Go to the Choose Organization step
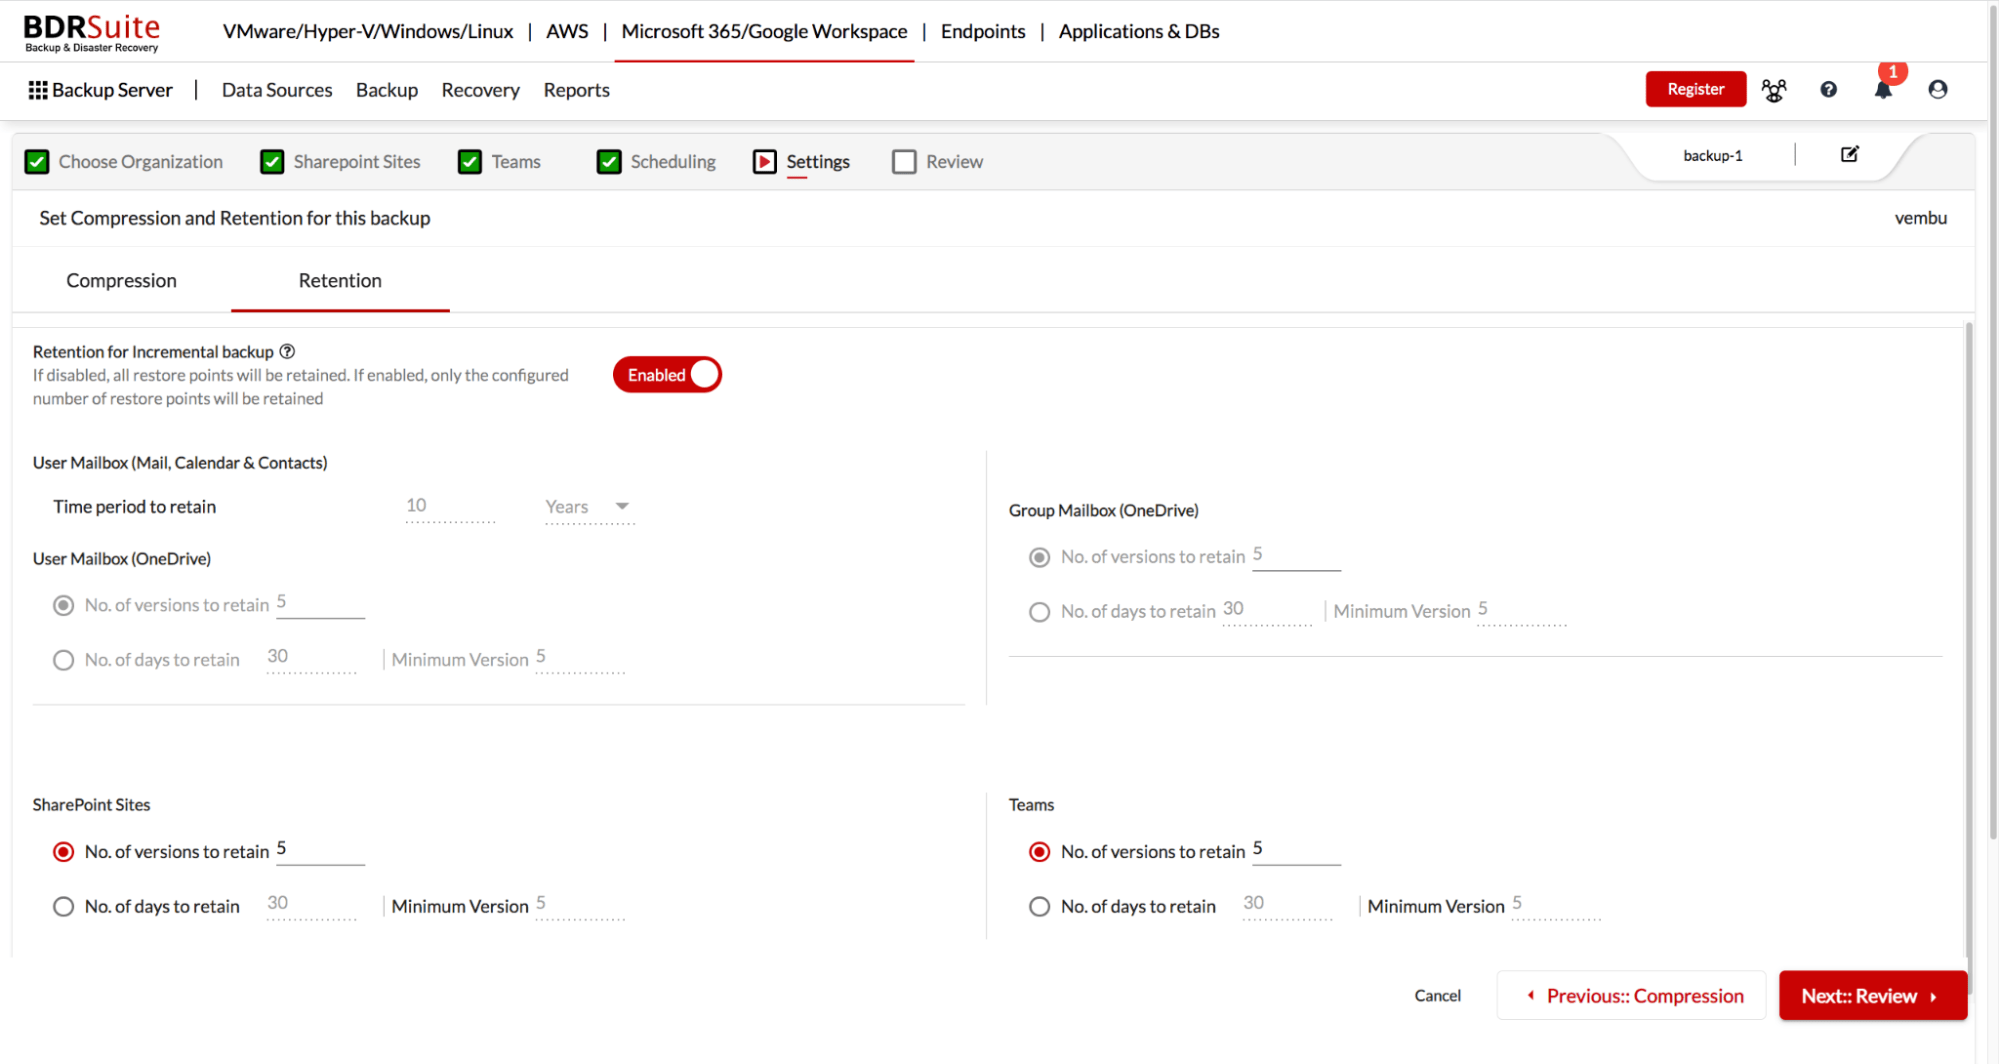The image size is (1999, 1064). point(140,161)
